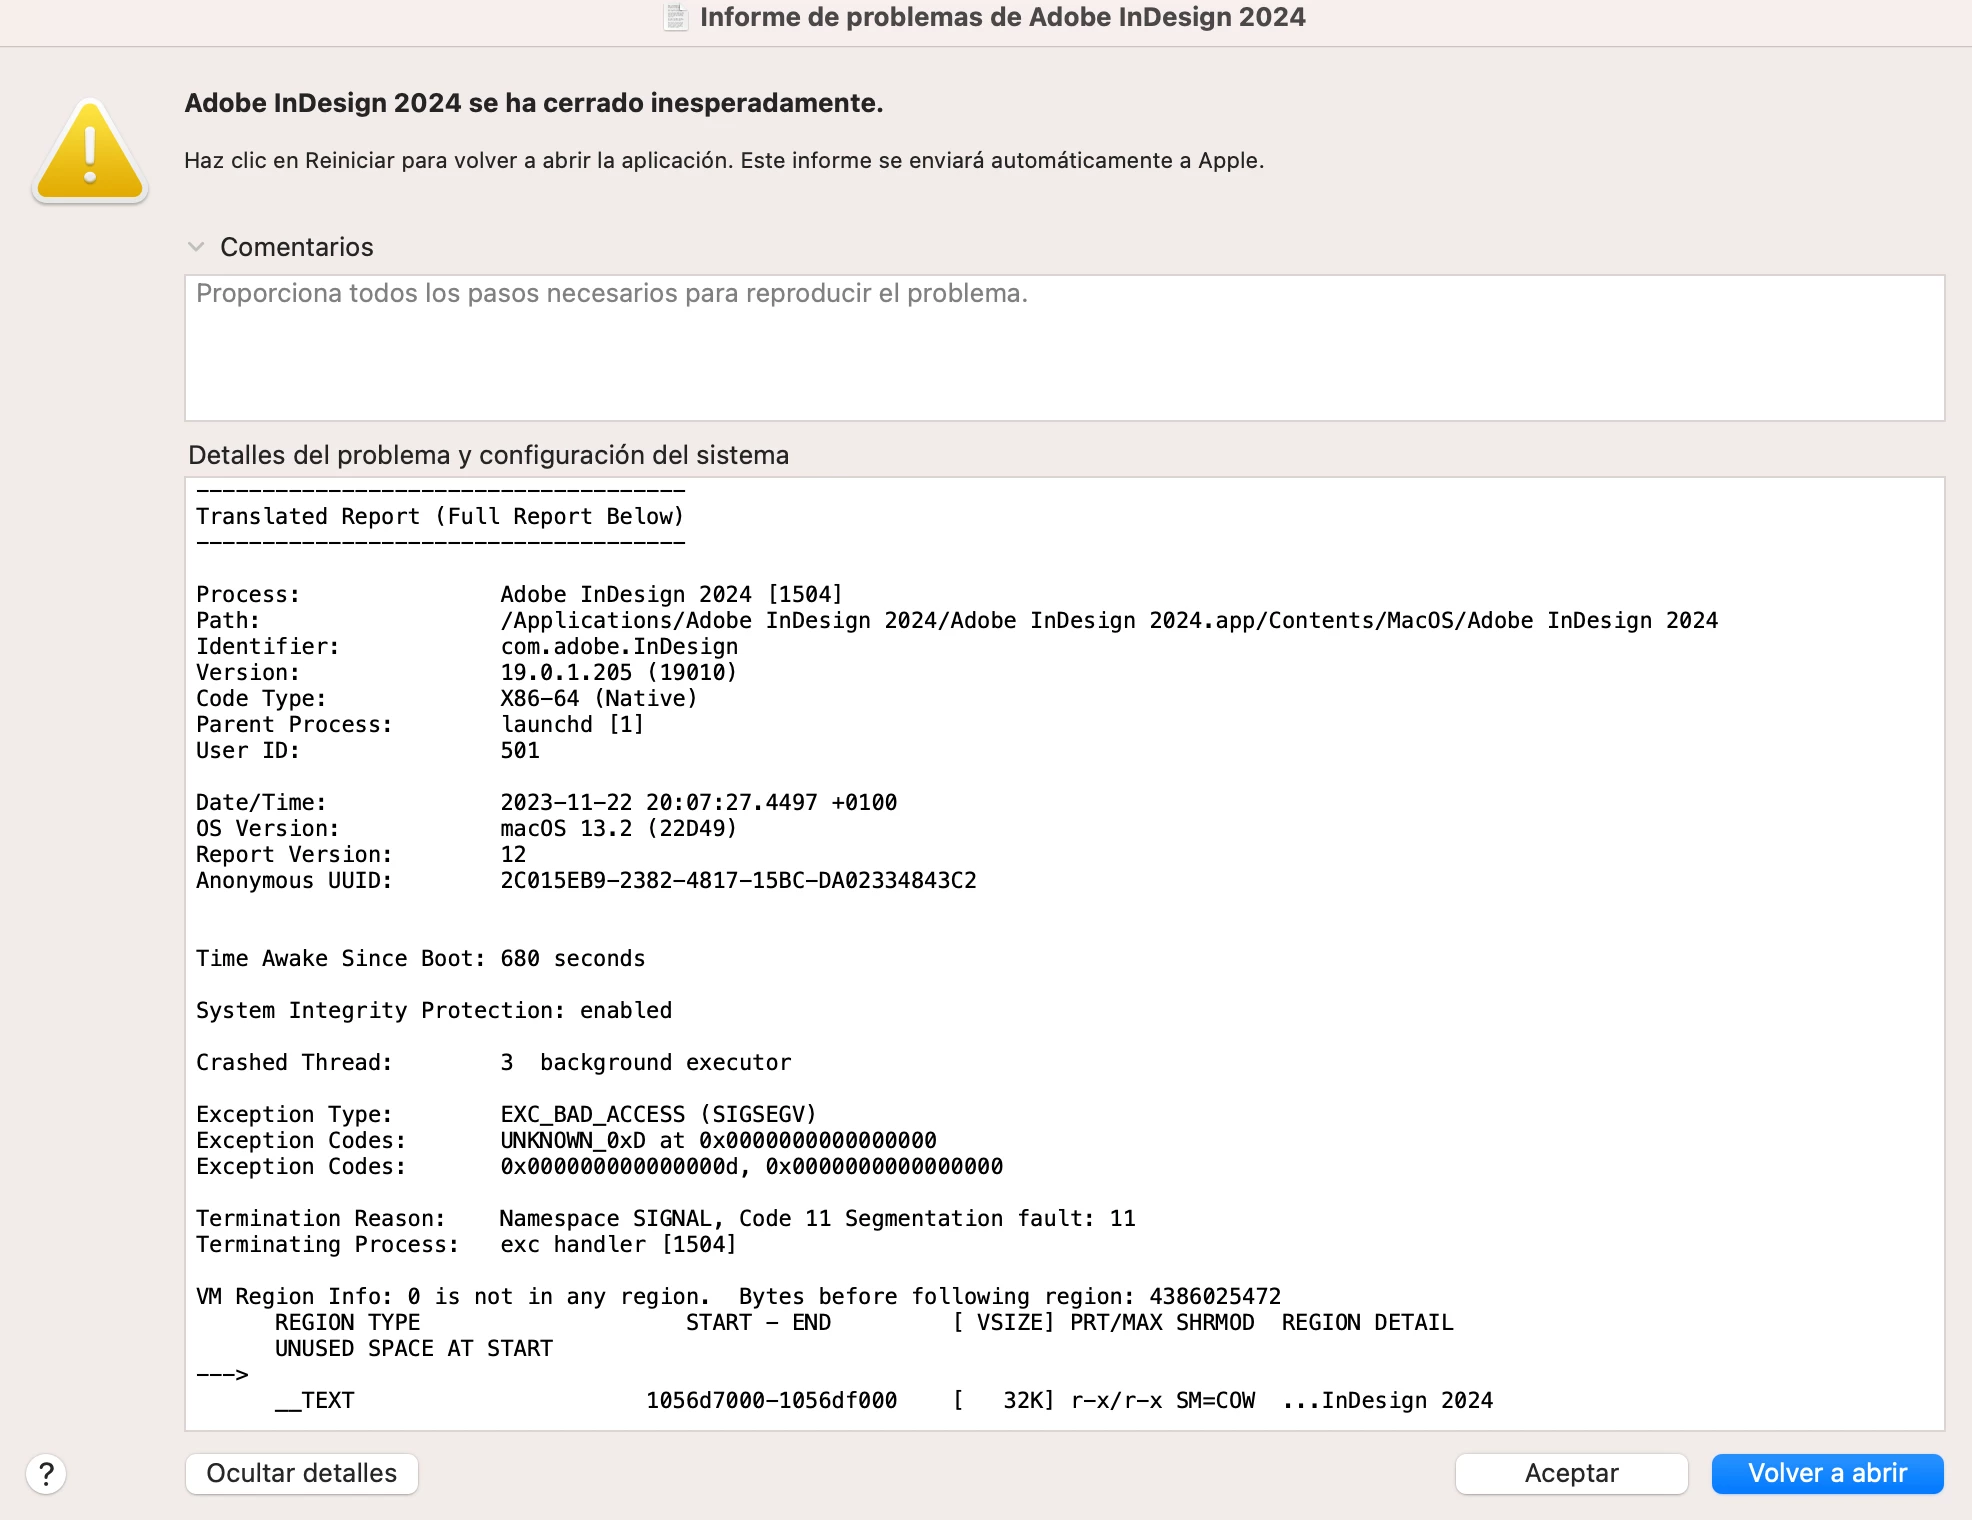Click the application Path line in report
1972x1520 pixels.
(1108, 620)
